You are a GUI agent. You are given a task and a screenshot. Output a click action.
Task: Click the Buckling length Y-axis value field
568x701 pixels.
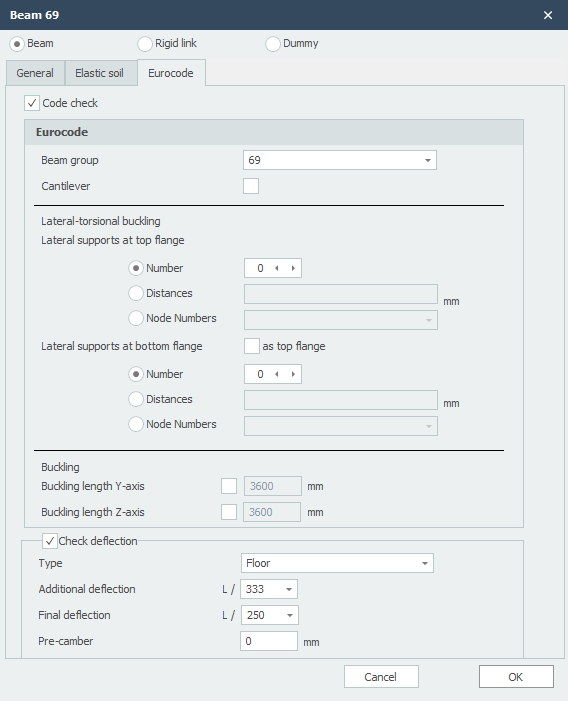click(273, 486)
